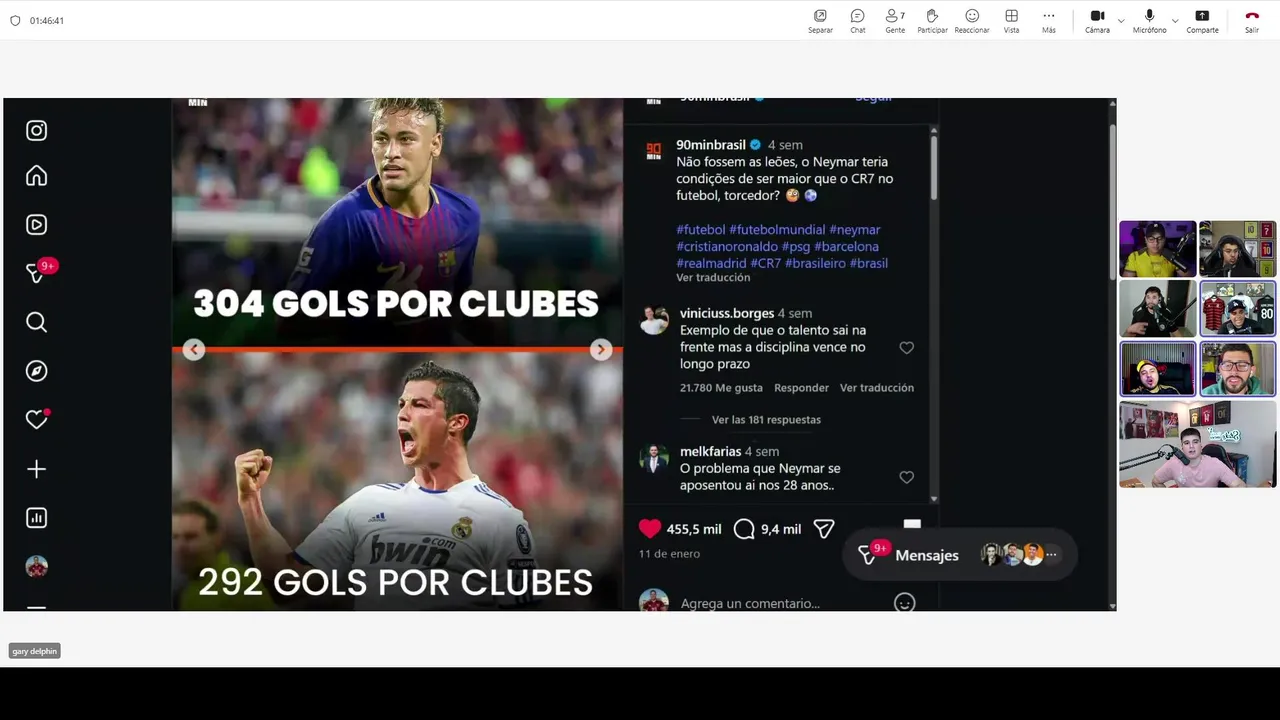Expand Ver las 181 respuestas
This screenshot has height=720, width=1280.
point(766,420)
